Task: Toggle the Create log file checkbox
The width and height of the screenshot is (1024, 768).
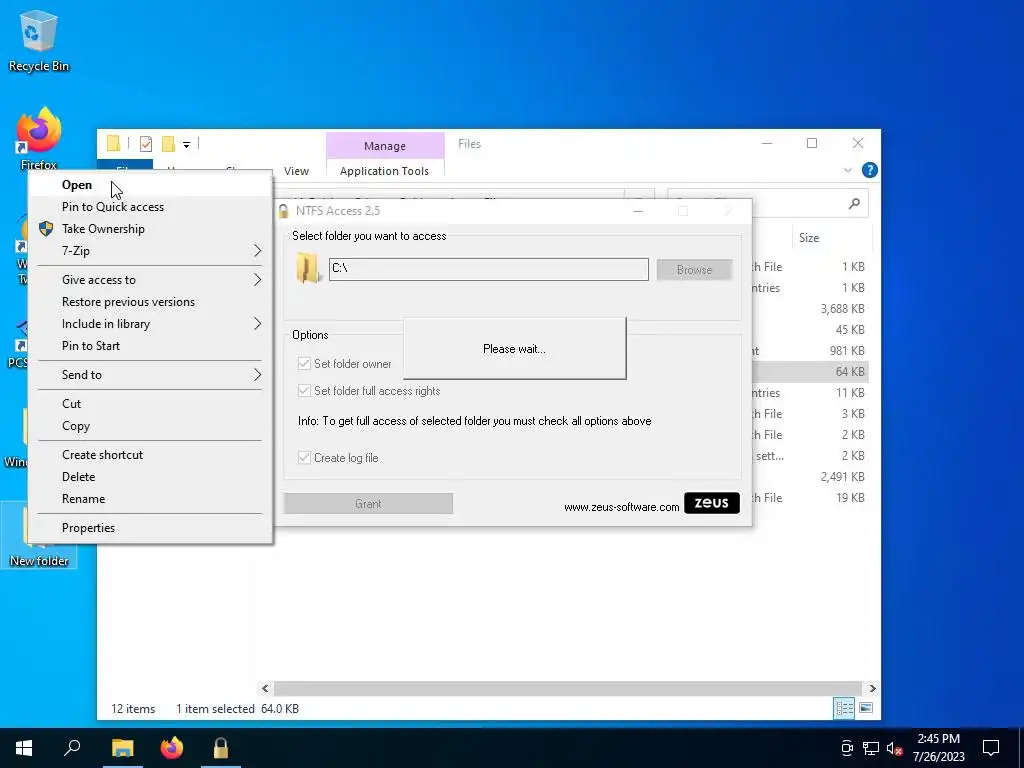Action: pos(304,458)
